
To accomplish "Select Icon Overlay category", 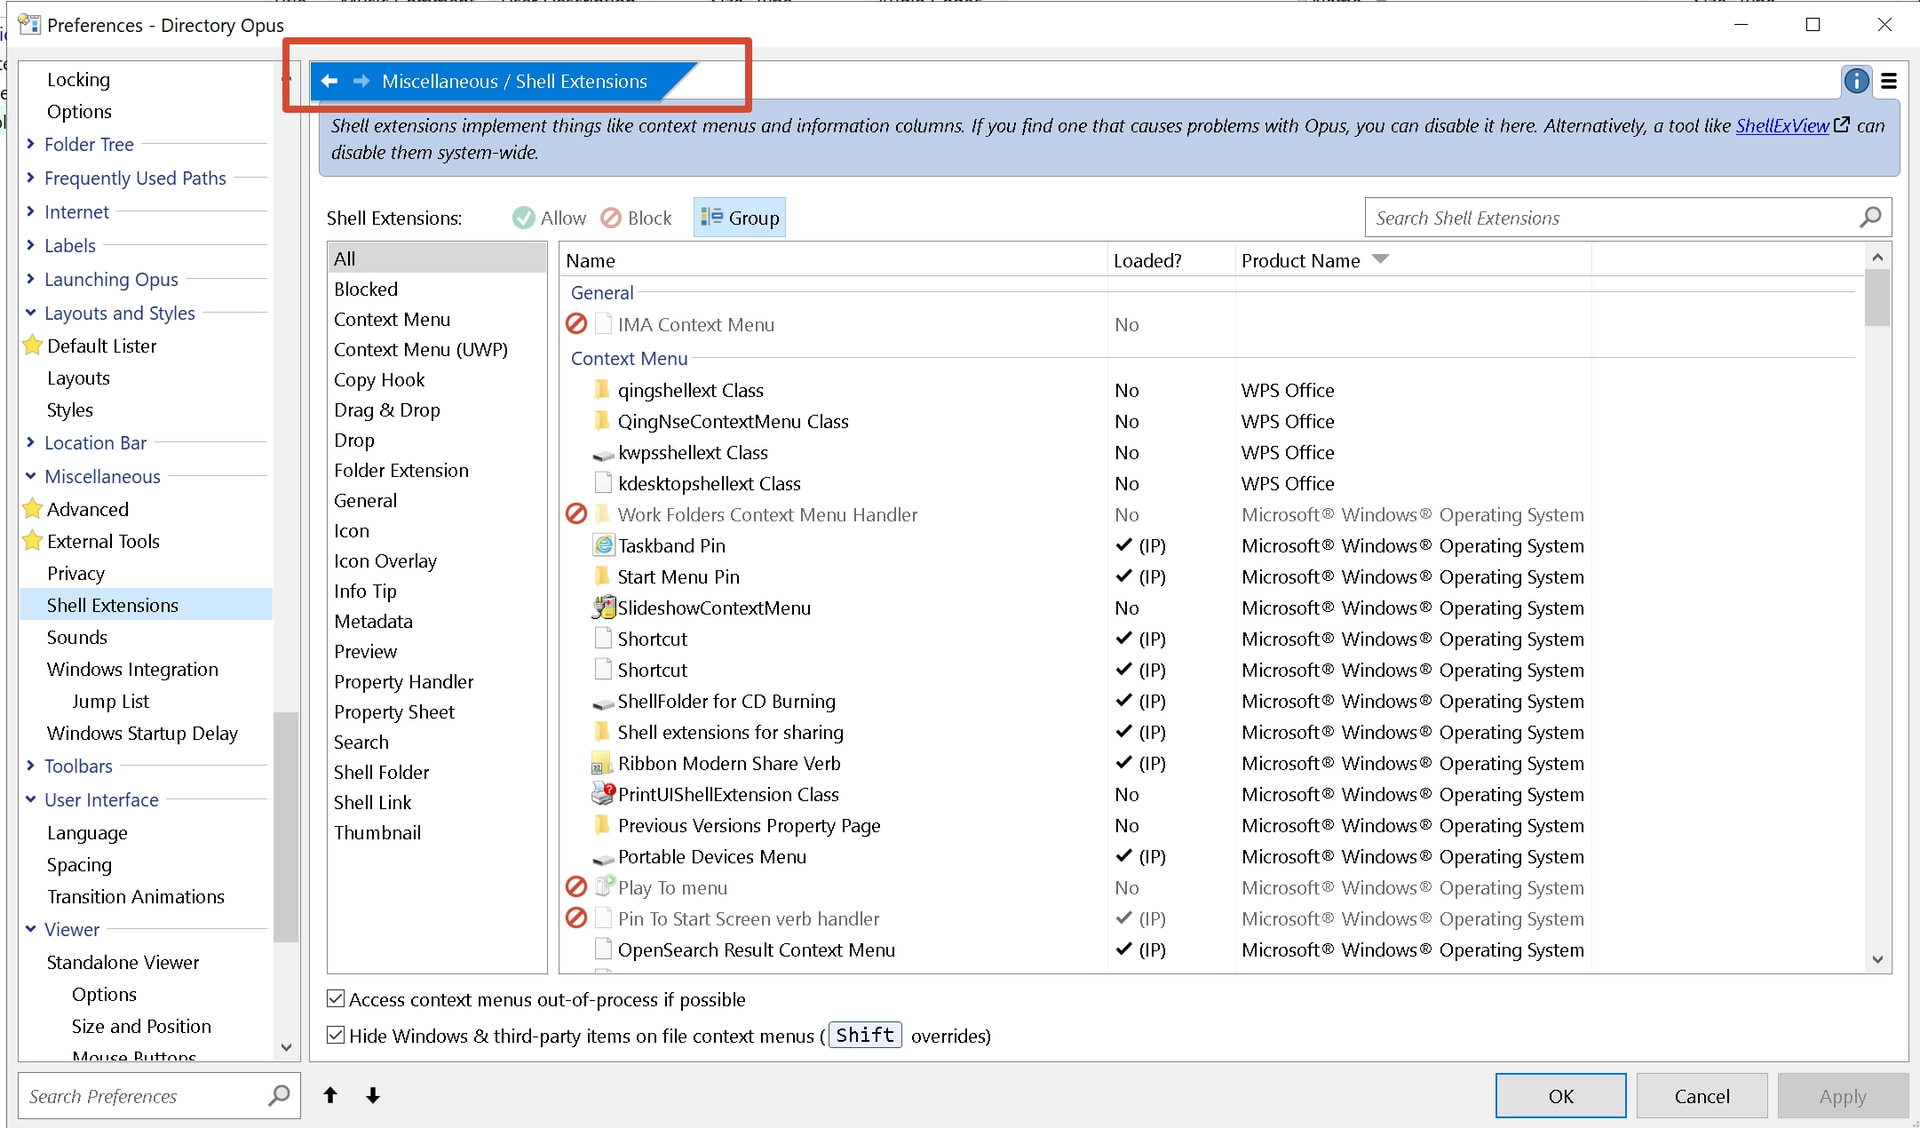I will coord(385,561).
